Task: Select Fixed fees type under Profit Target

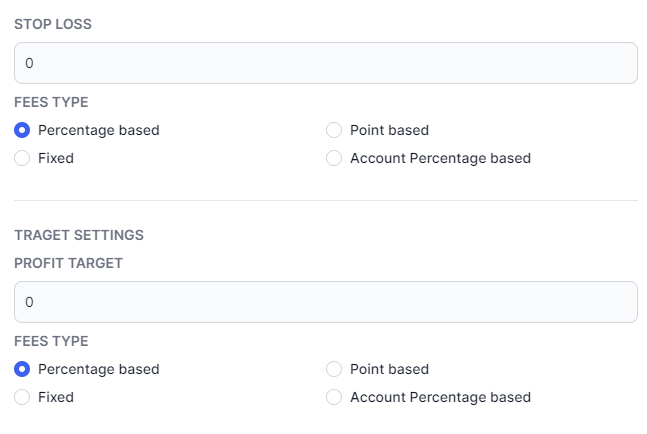Action: [22, 397]
